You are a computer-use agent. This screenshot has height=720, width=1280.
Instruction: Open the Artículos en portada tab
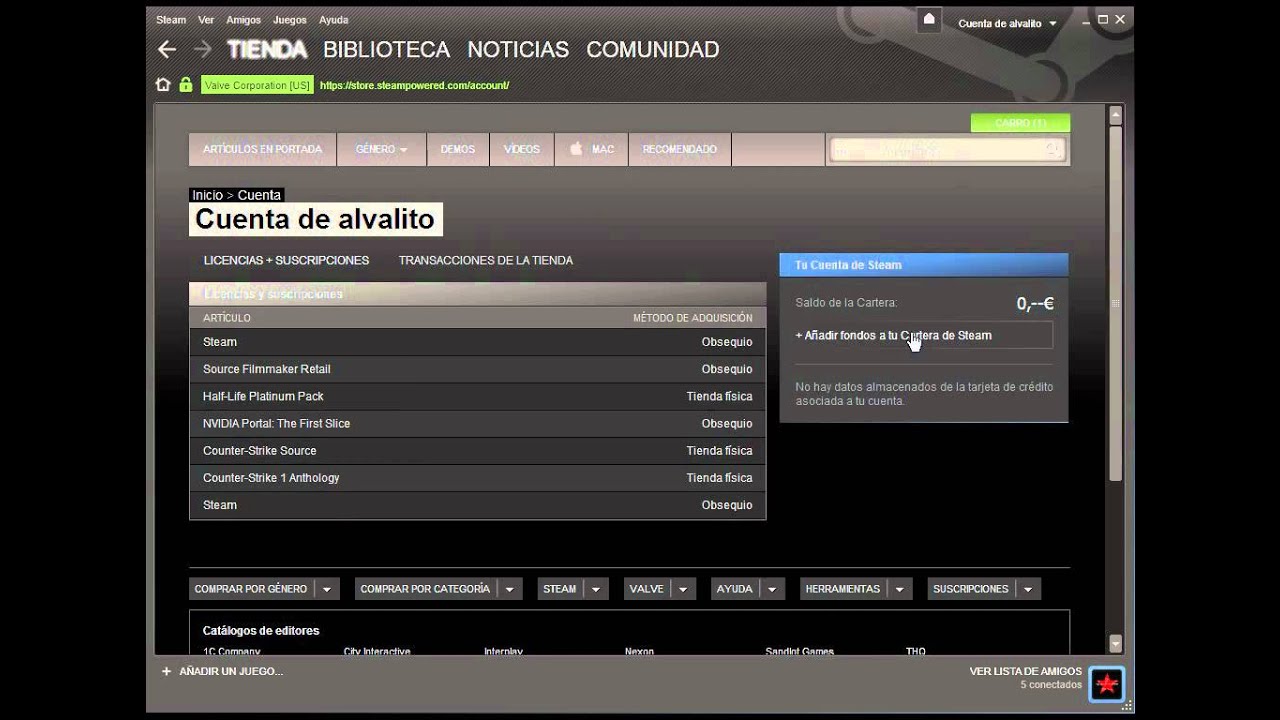pos(263,149)
